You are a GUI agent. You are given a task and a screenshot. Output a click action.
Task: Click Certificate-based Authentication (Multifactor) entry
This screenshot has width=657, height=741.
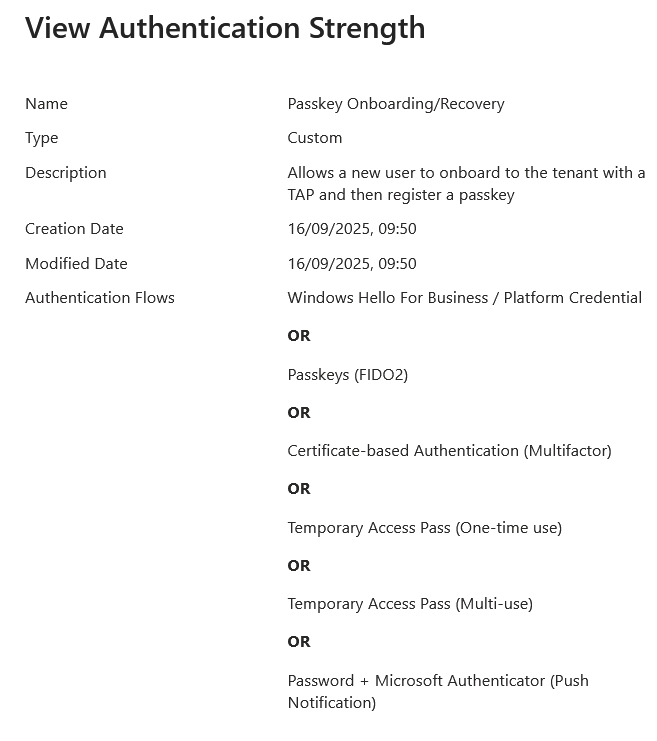(449, 451)
